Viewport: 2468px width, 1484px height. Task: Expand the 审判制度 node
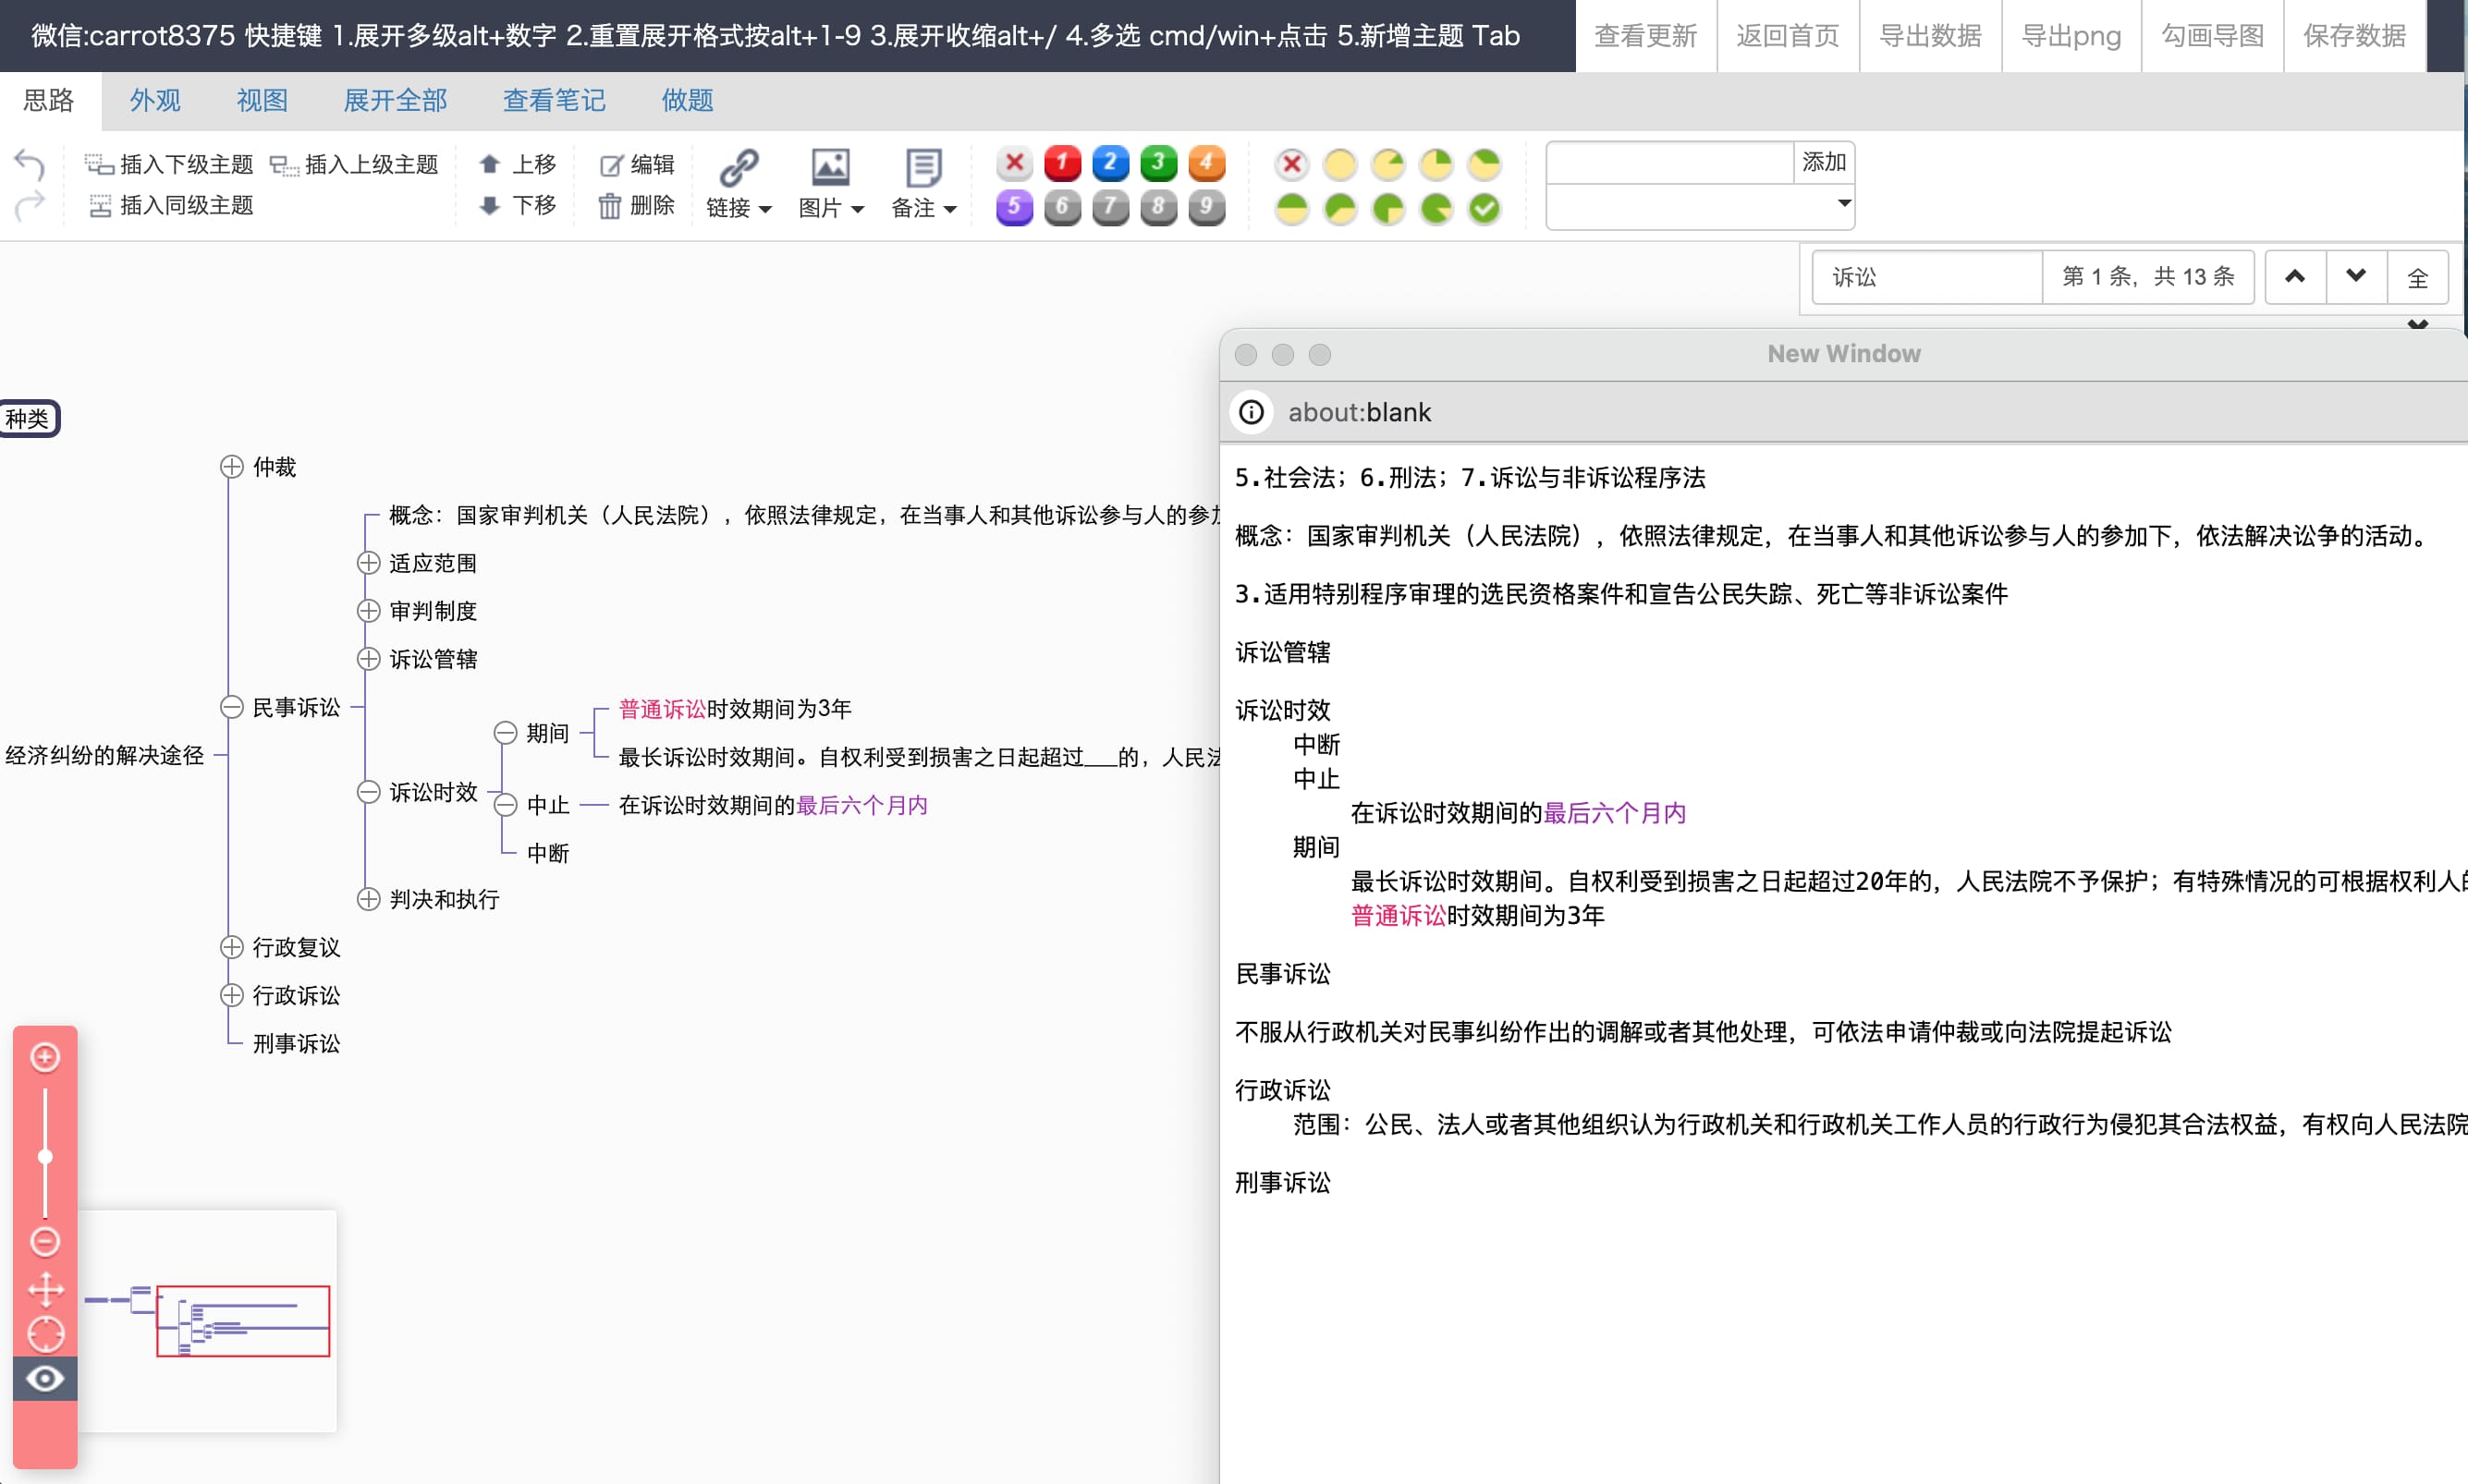[x=369, y=611]
